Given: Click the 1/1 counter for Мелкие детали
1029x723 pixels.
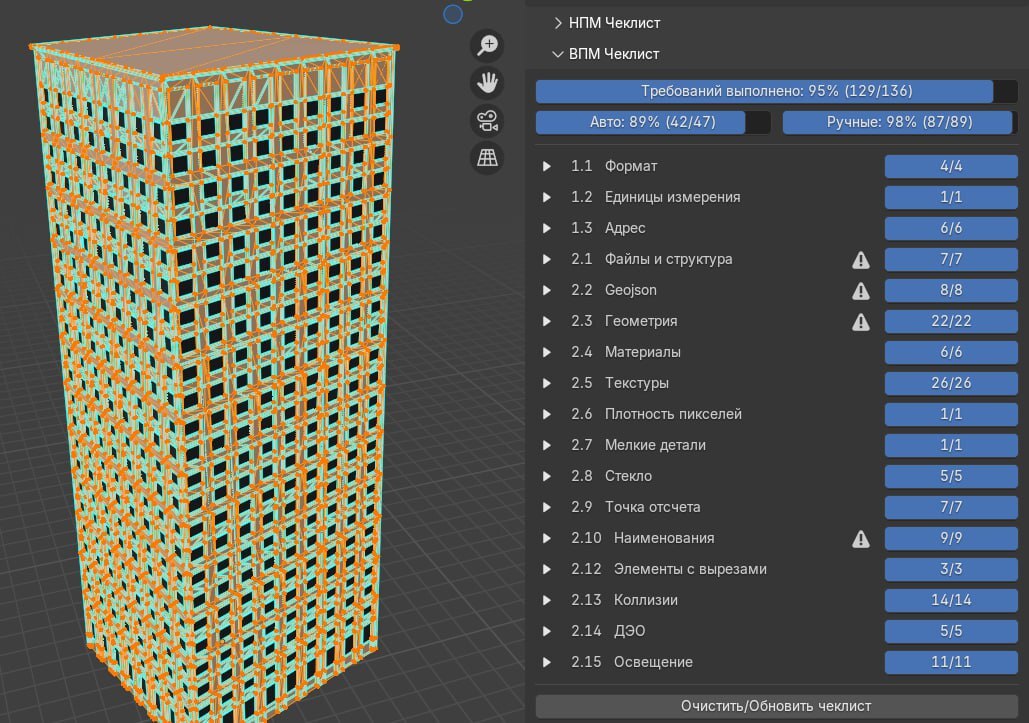Looking at the screenshot, I should click(x=951, y=445).
